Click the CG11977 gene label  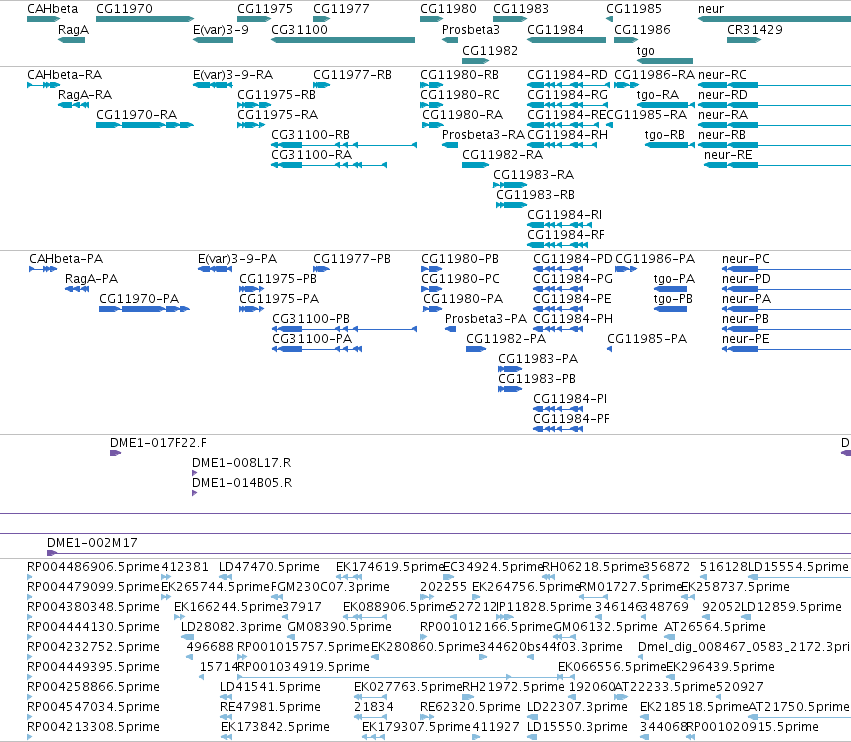[341, 9]
